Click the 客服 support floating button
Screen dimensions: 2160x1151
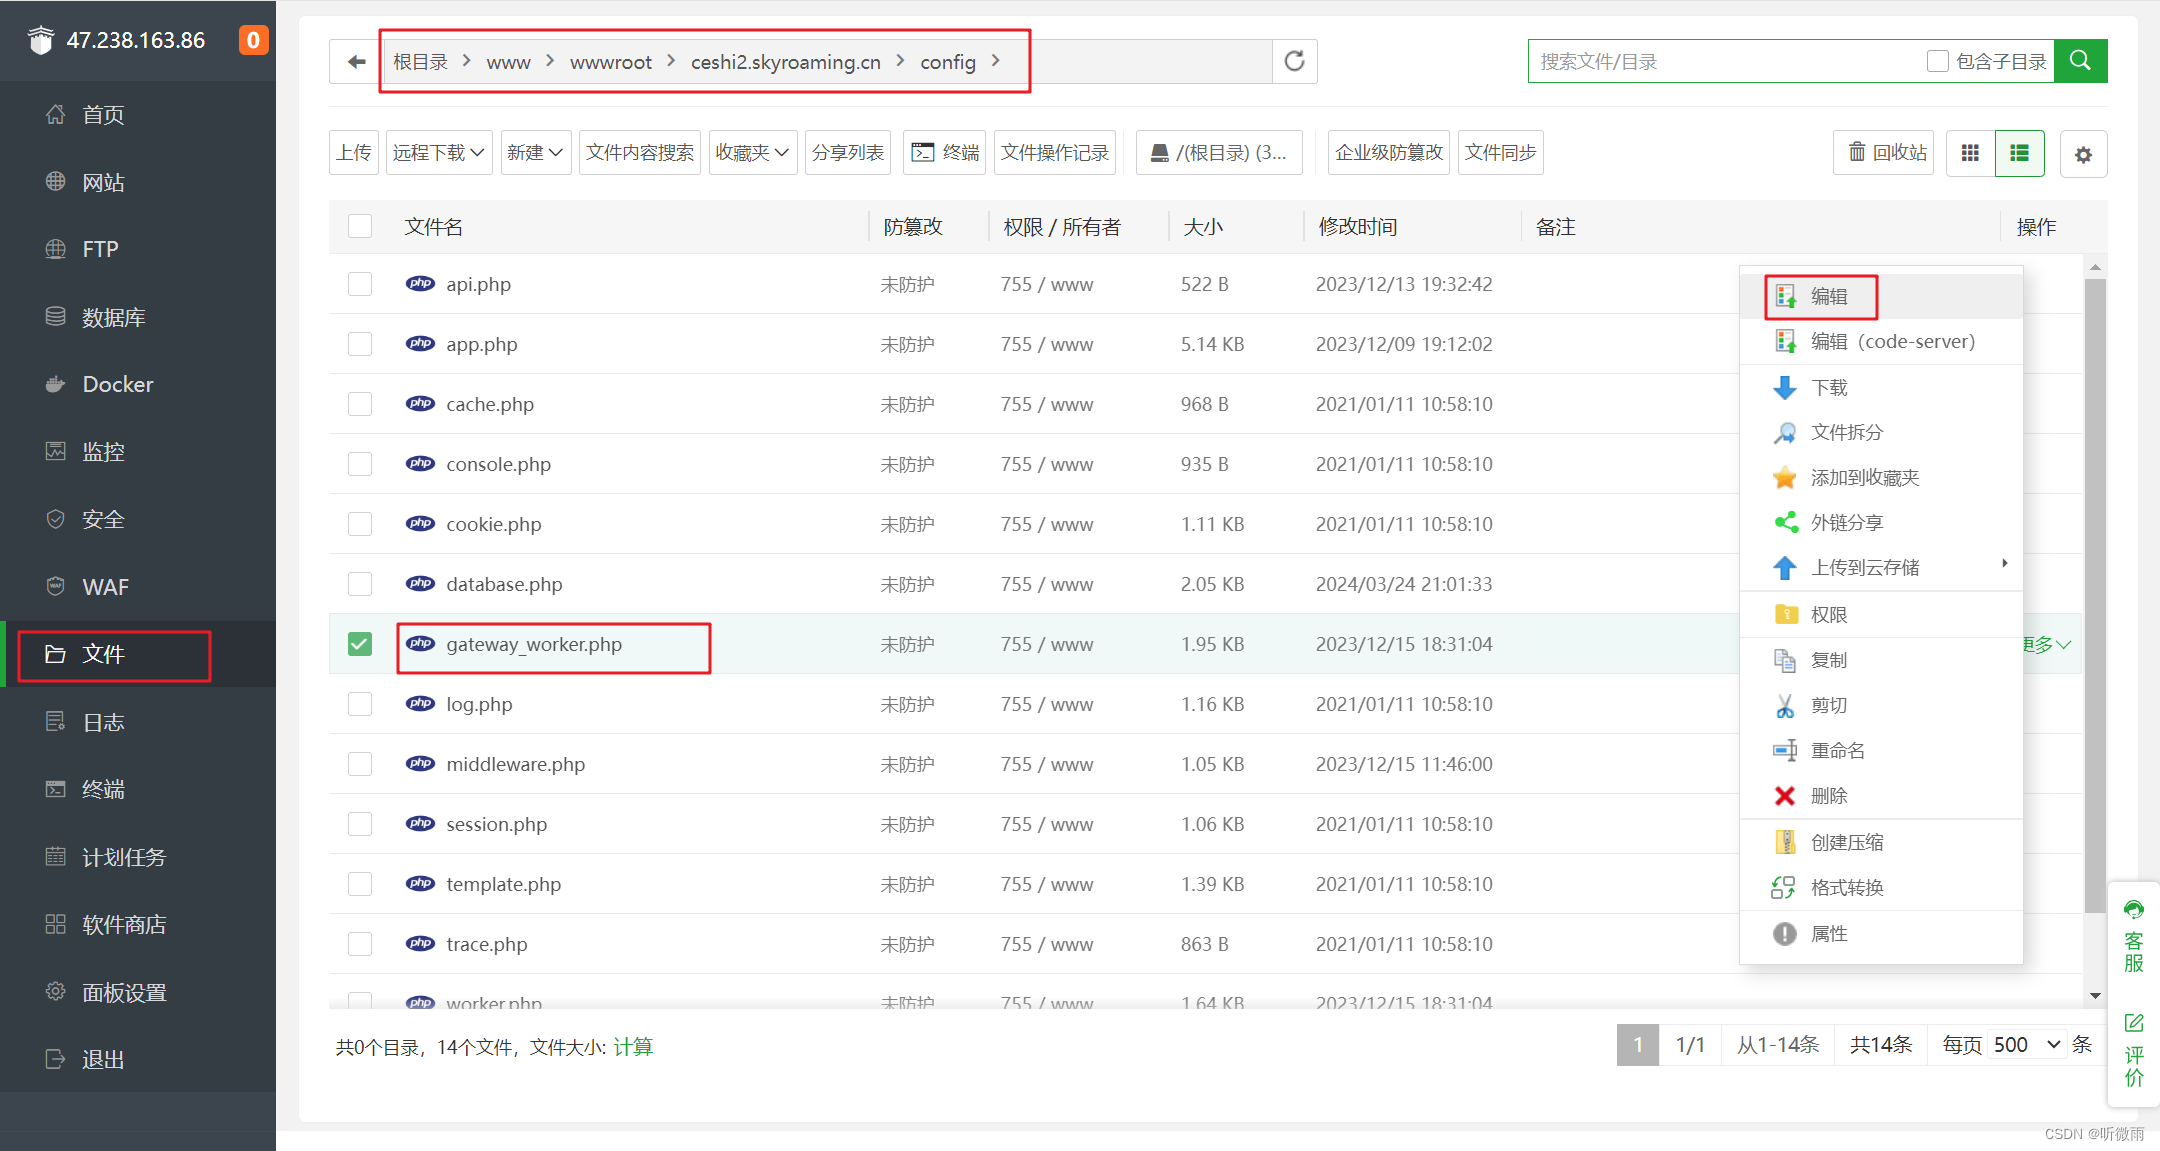[2134, 937]
